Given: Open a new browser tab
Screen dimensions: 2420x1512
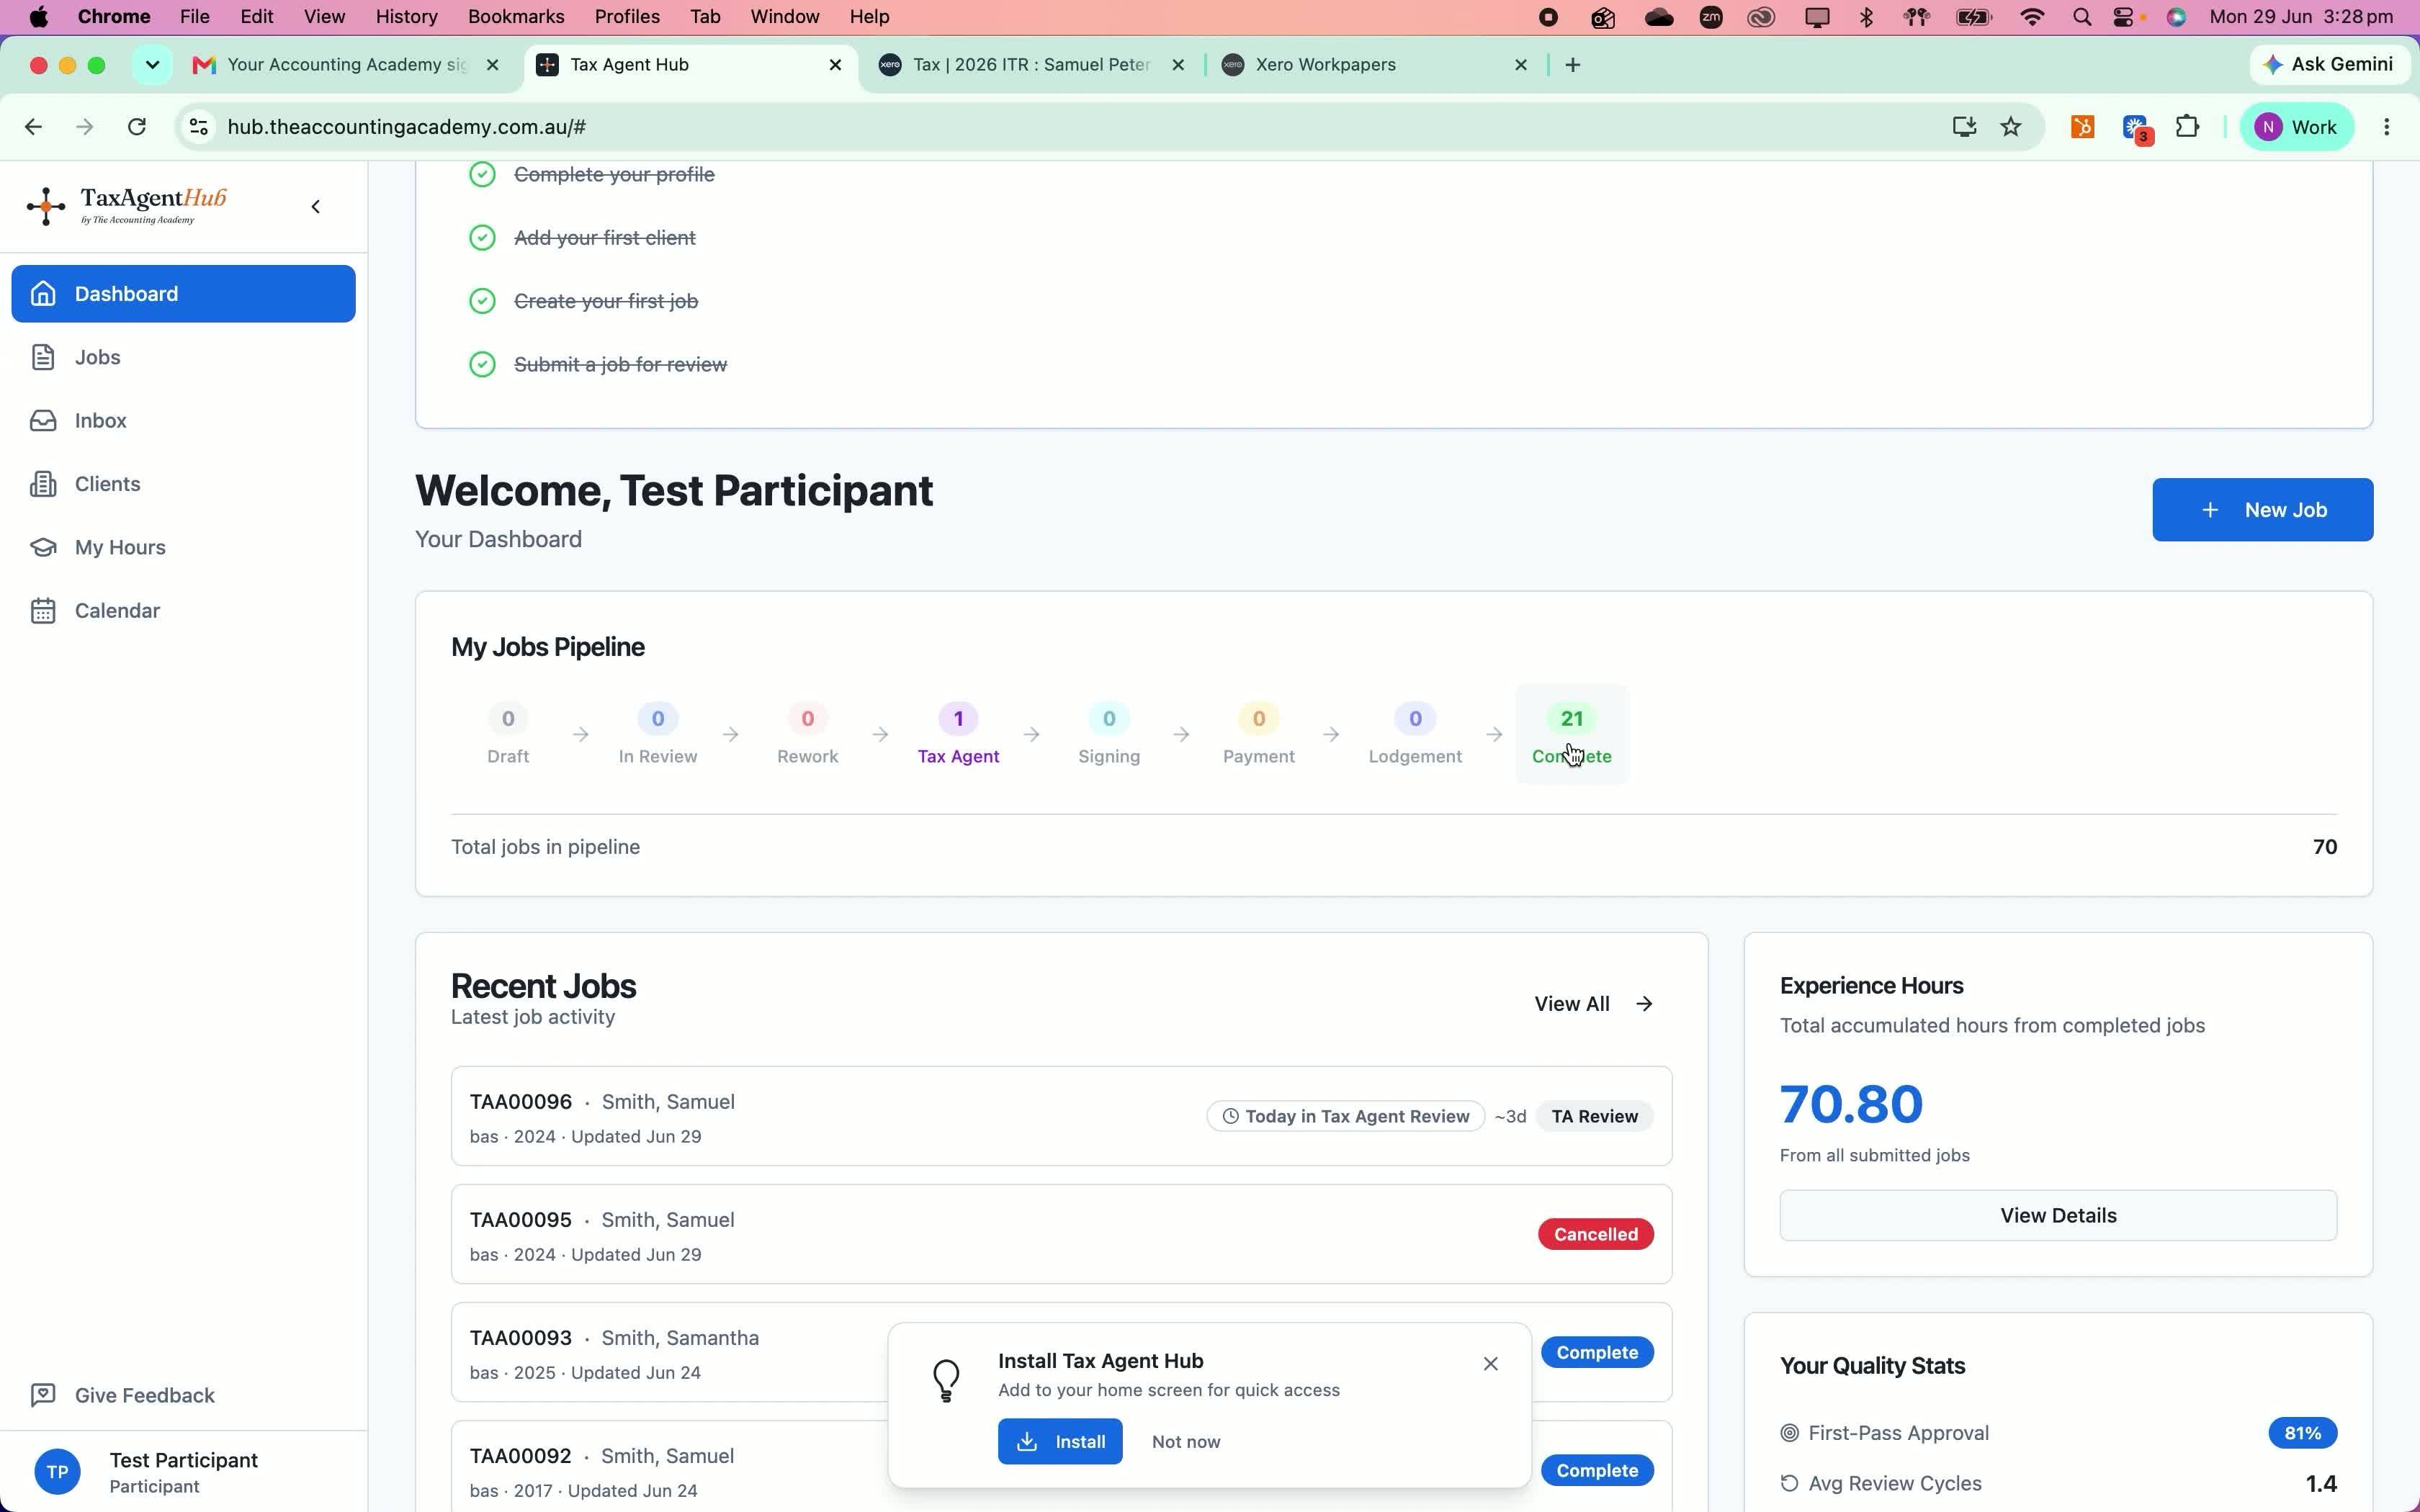Looking at the screenshot, I should 1572,65.
